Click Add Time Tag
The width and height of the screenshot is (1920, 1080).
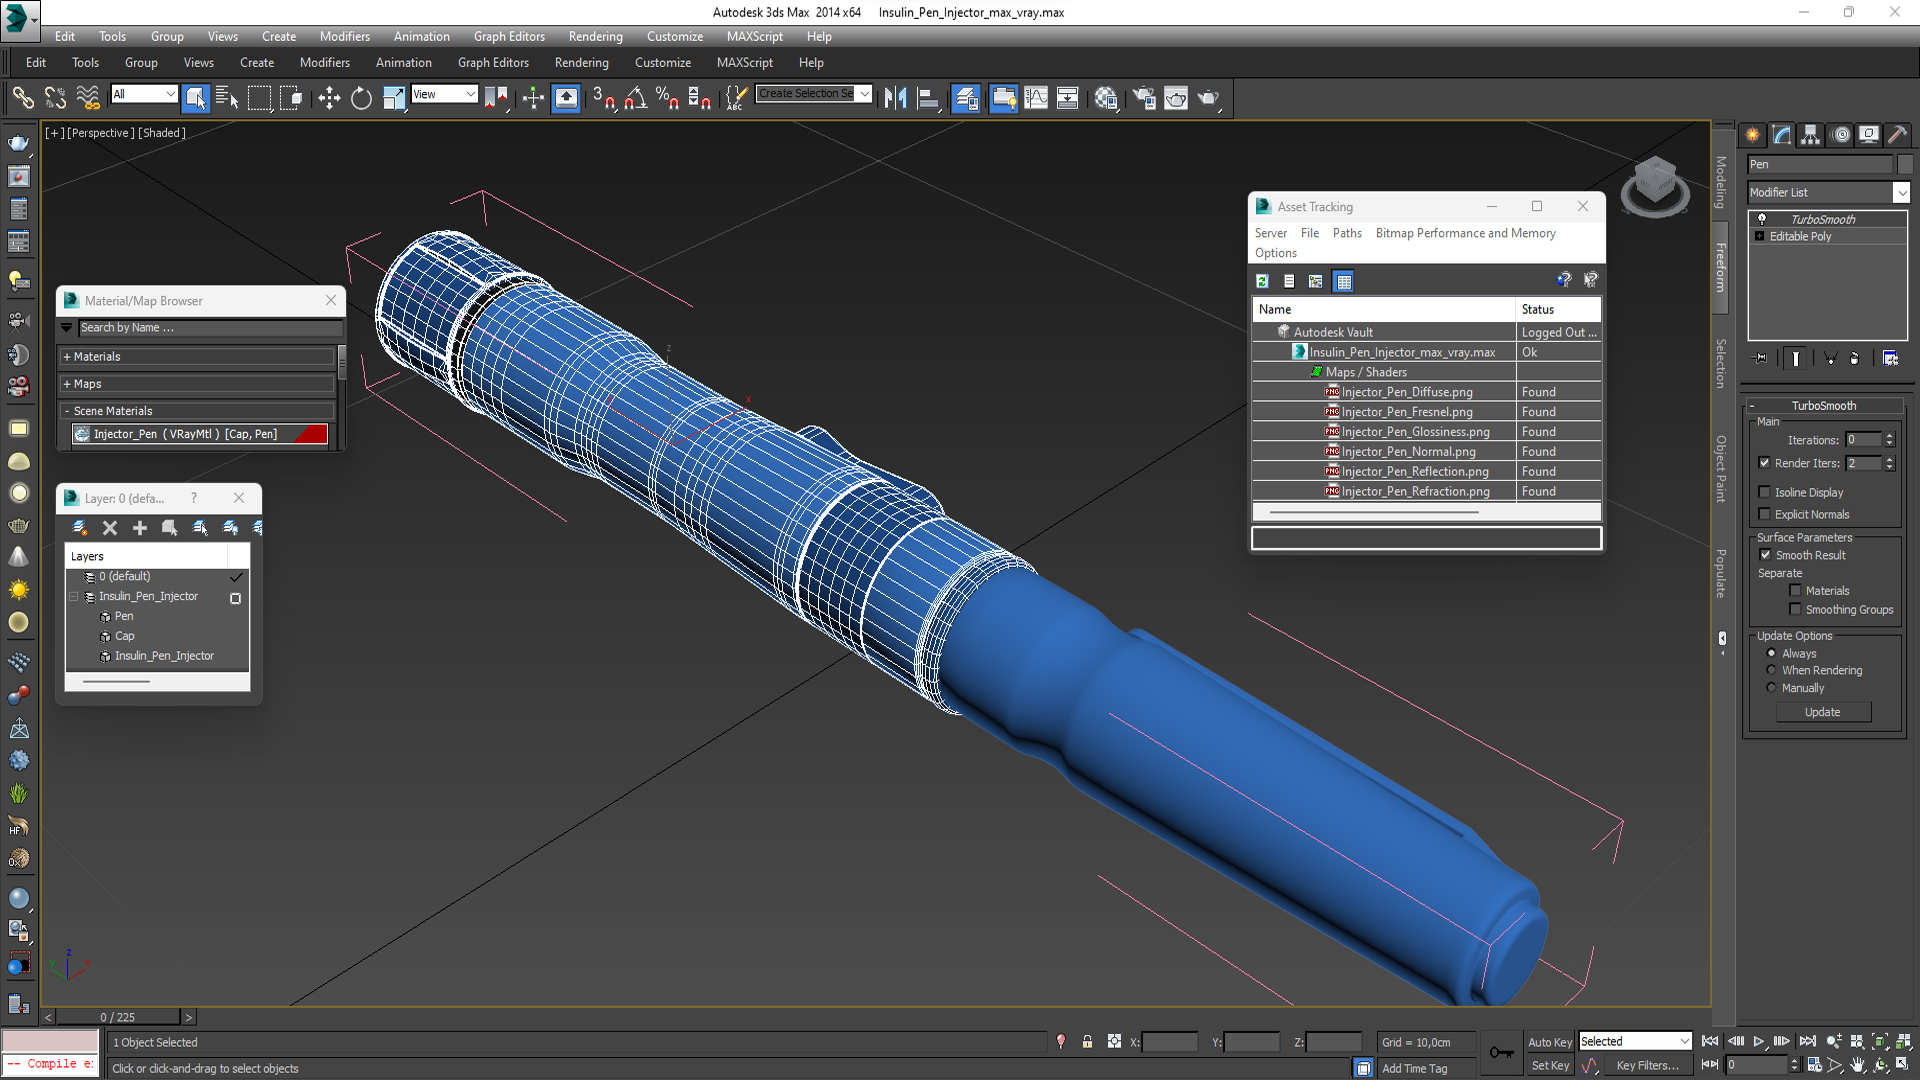pyautogui.click(x=1414, y=1068)
